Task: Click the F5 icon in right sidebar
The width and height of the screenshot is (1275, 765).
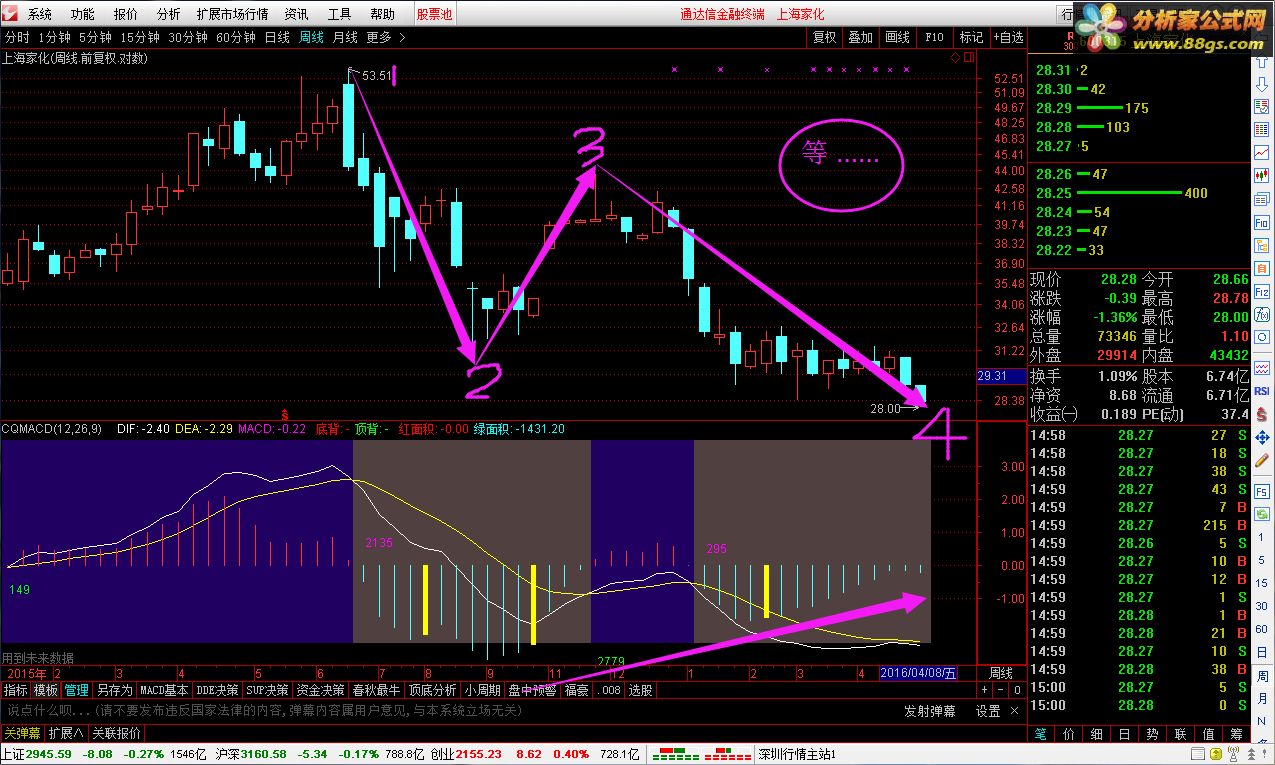Action: 1262,491
